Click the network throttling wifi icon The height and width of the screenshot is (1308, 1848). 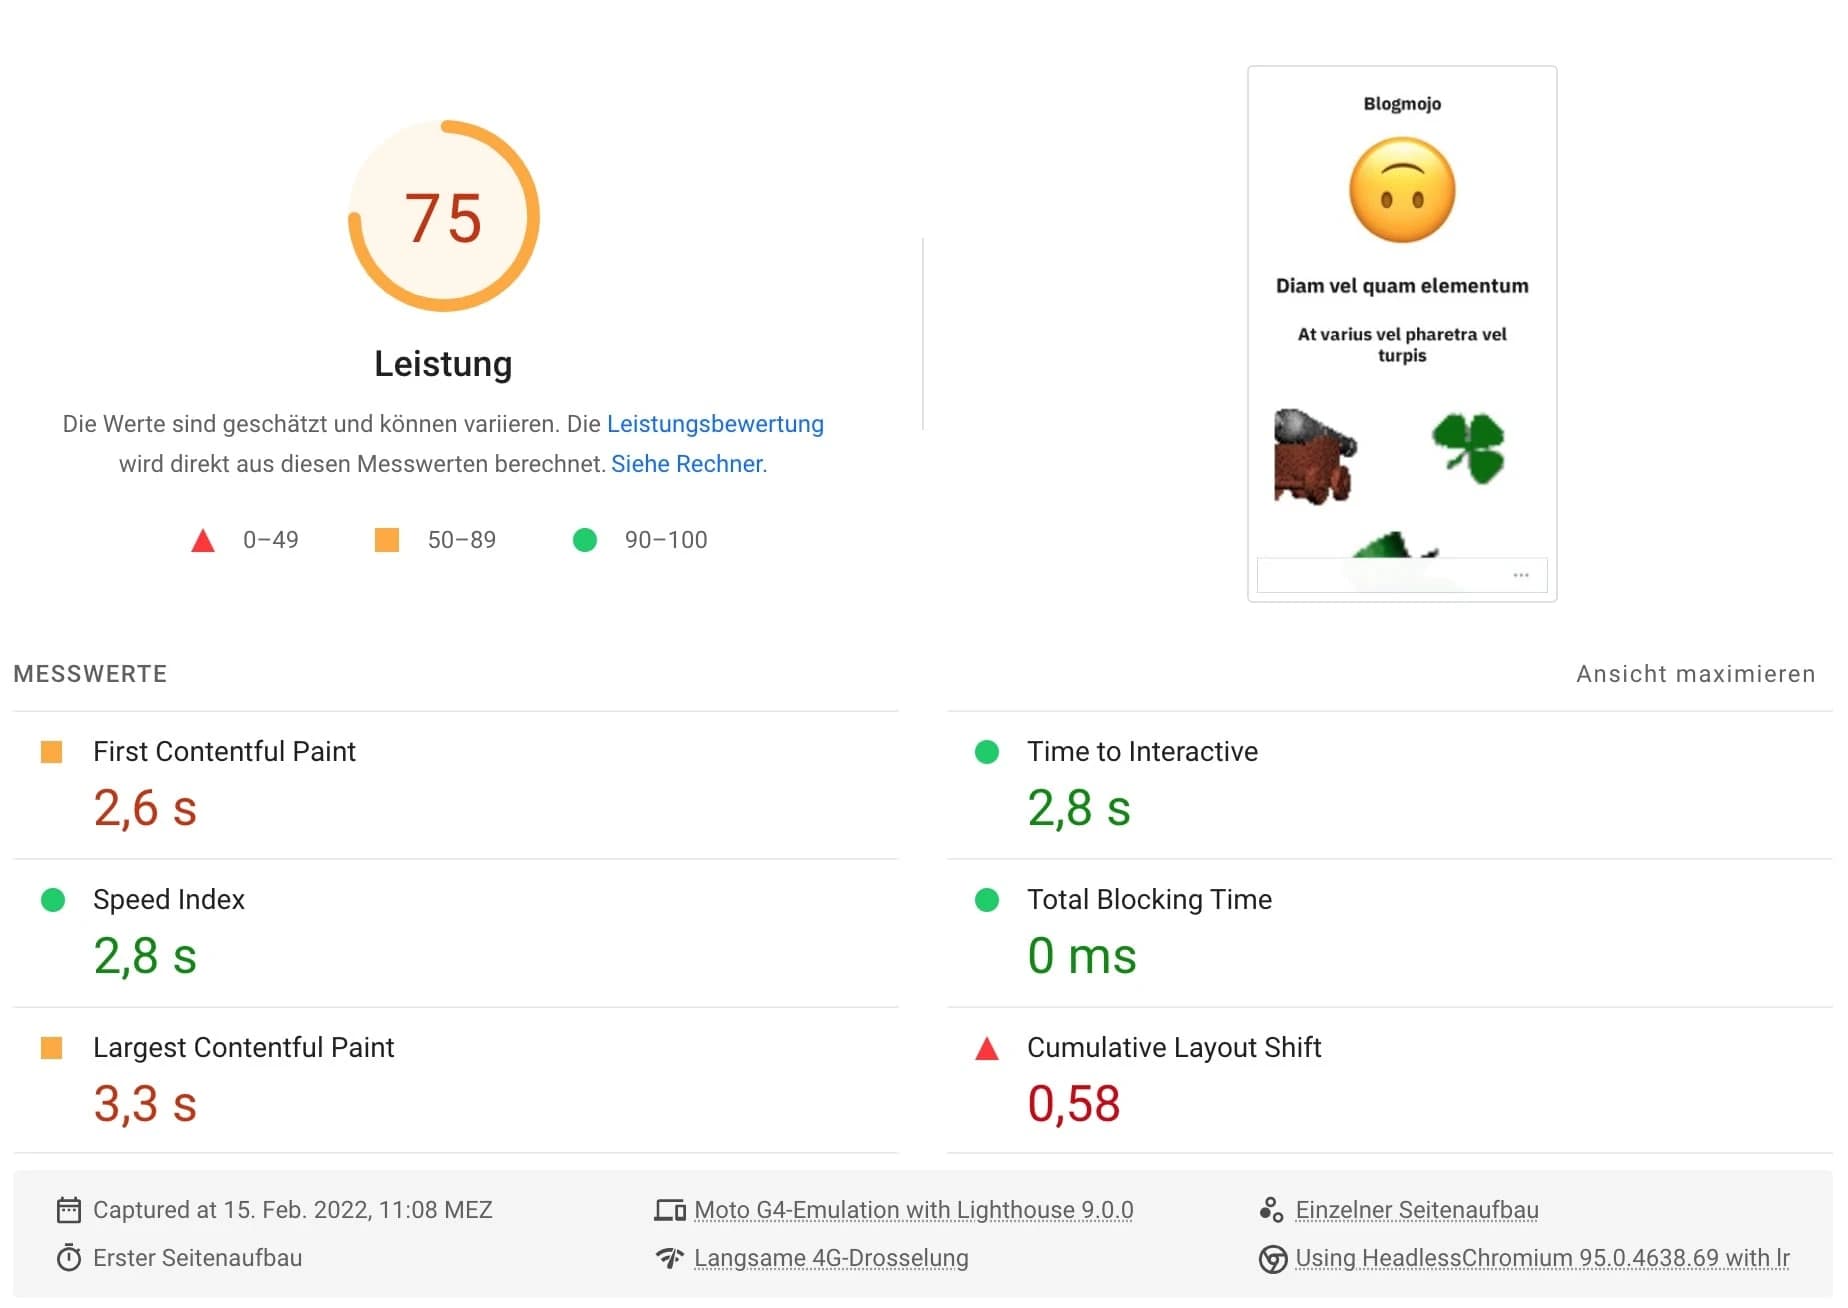click(668, 1258)
